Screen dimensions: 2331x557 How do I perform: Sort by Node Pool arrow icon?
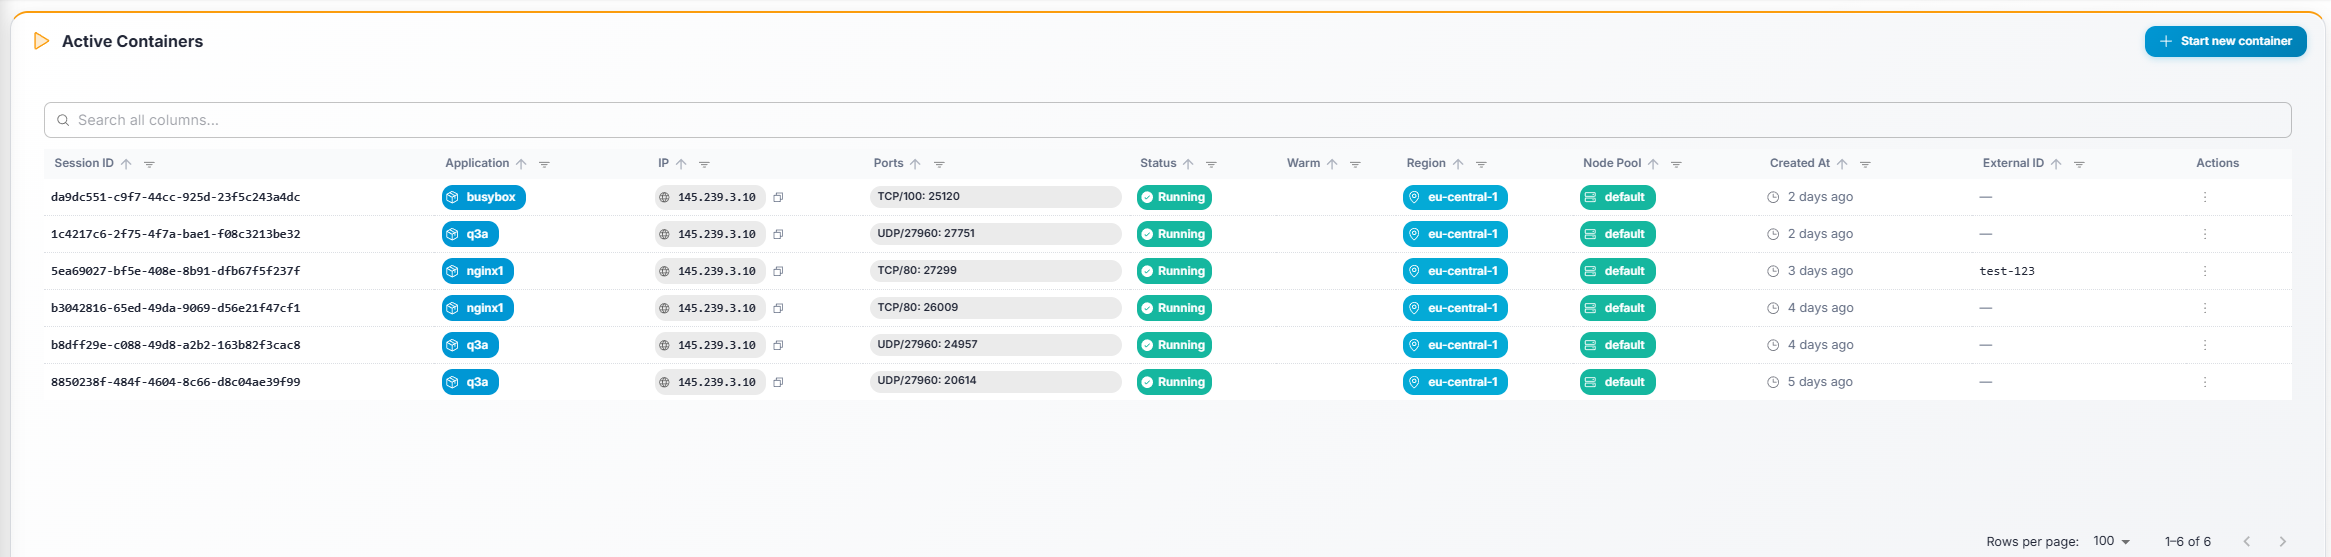click(x=1653, y=164)
